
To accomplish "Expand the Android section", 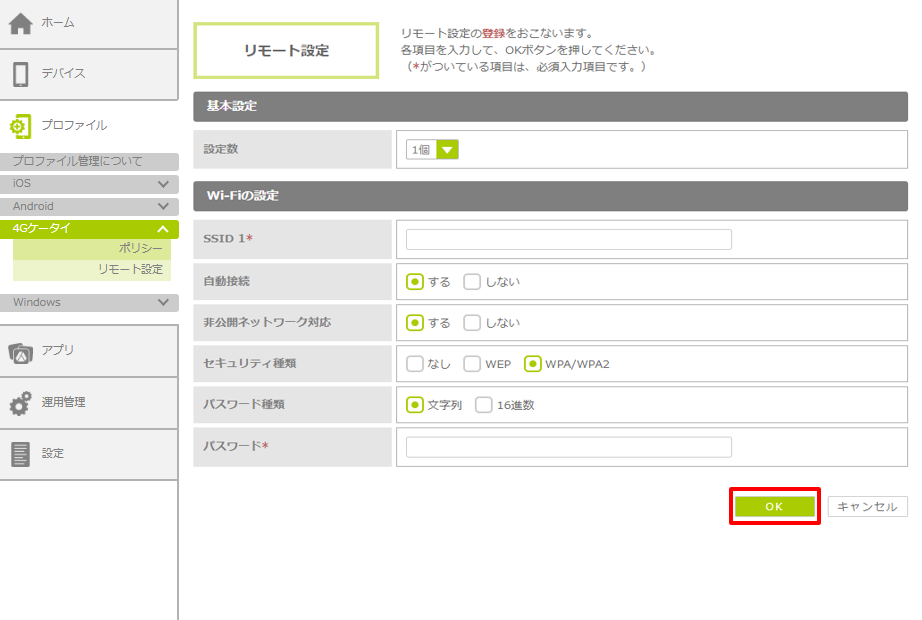I will point(164,206).
